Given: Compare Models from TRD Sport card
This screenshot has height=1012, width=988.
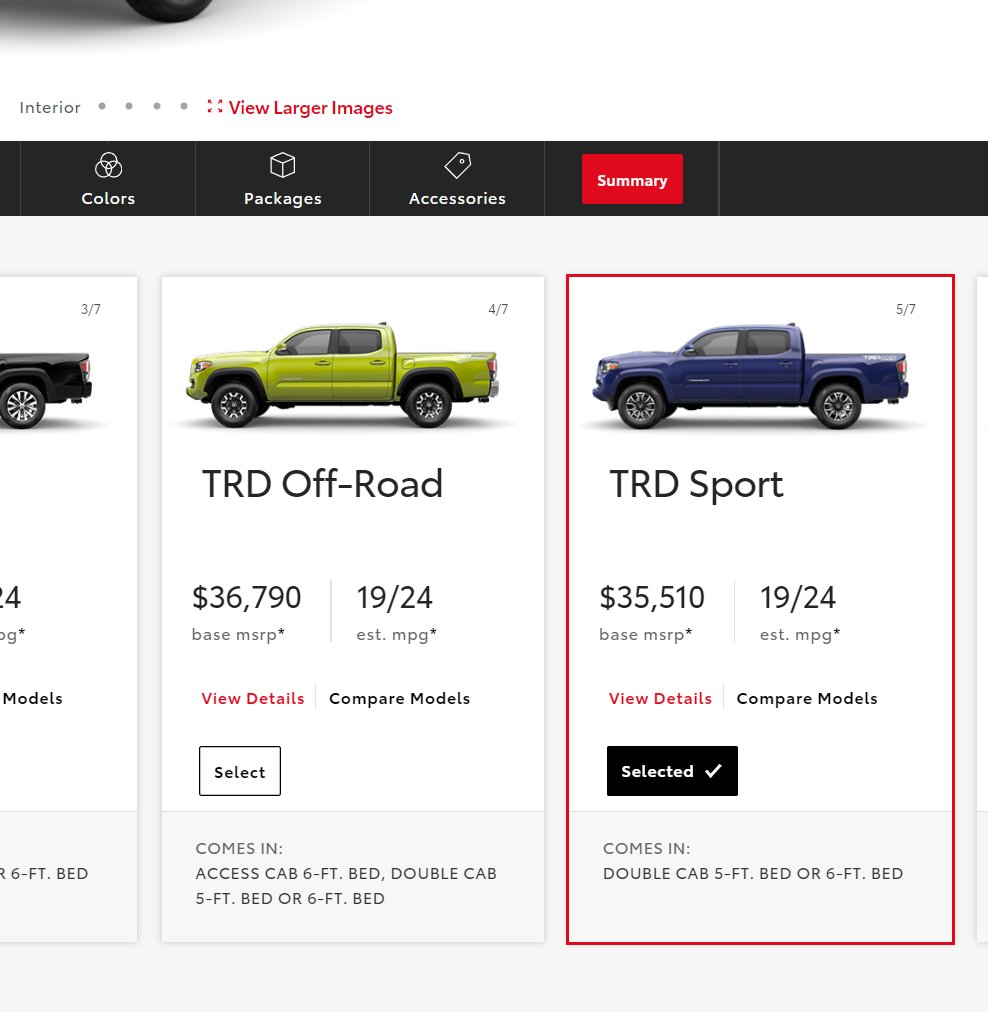Looking at the screenshot, I should [x=807, y=698].
